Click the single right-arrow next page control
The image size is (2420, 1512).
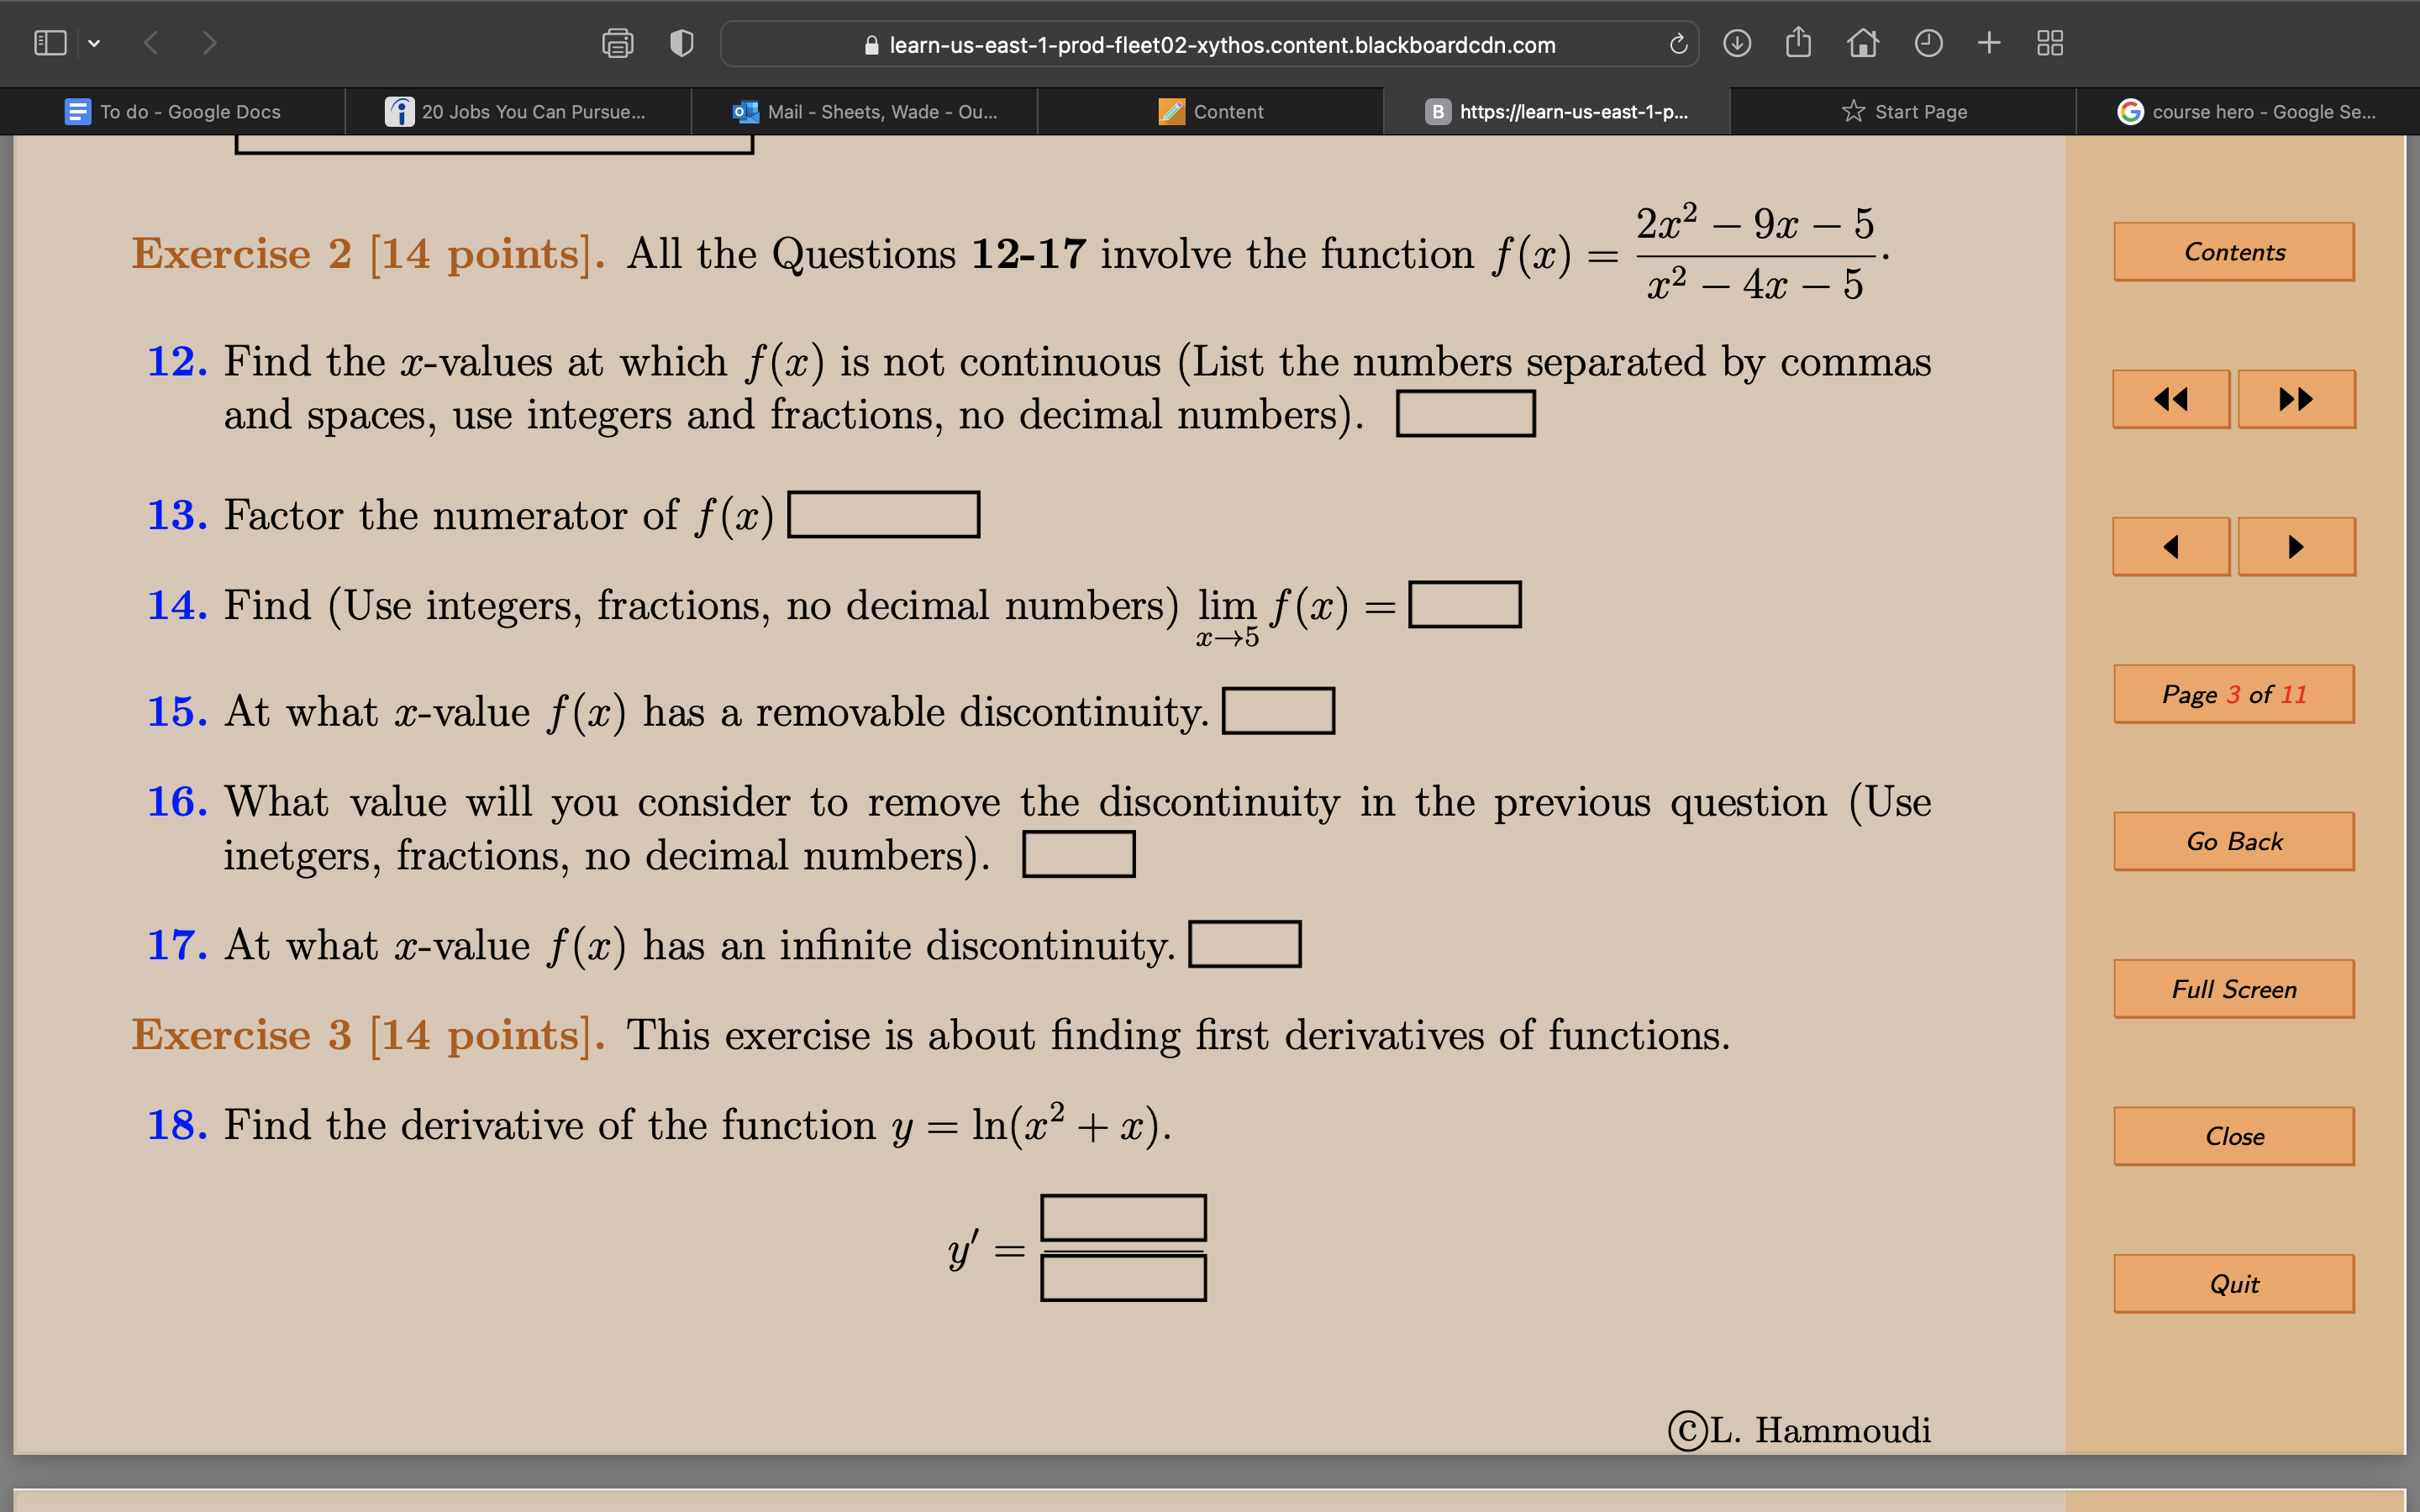tap(2296, 546)
